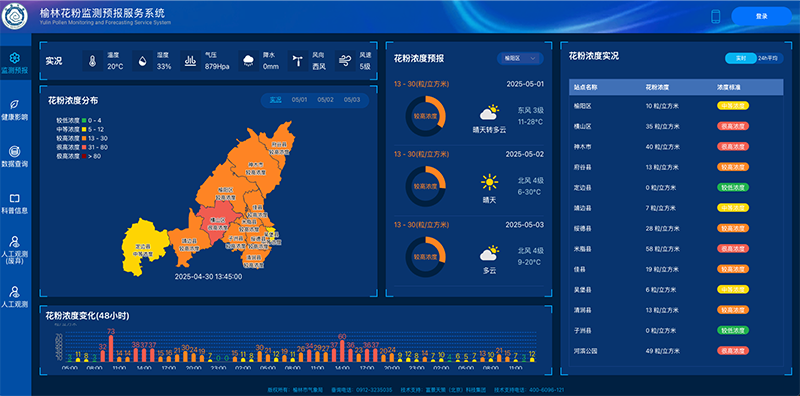
Task: Click the 浓度标准 column header
Action: pyautogui.click(x=729, y=87)
